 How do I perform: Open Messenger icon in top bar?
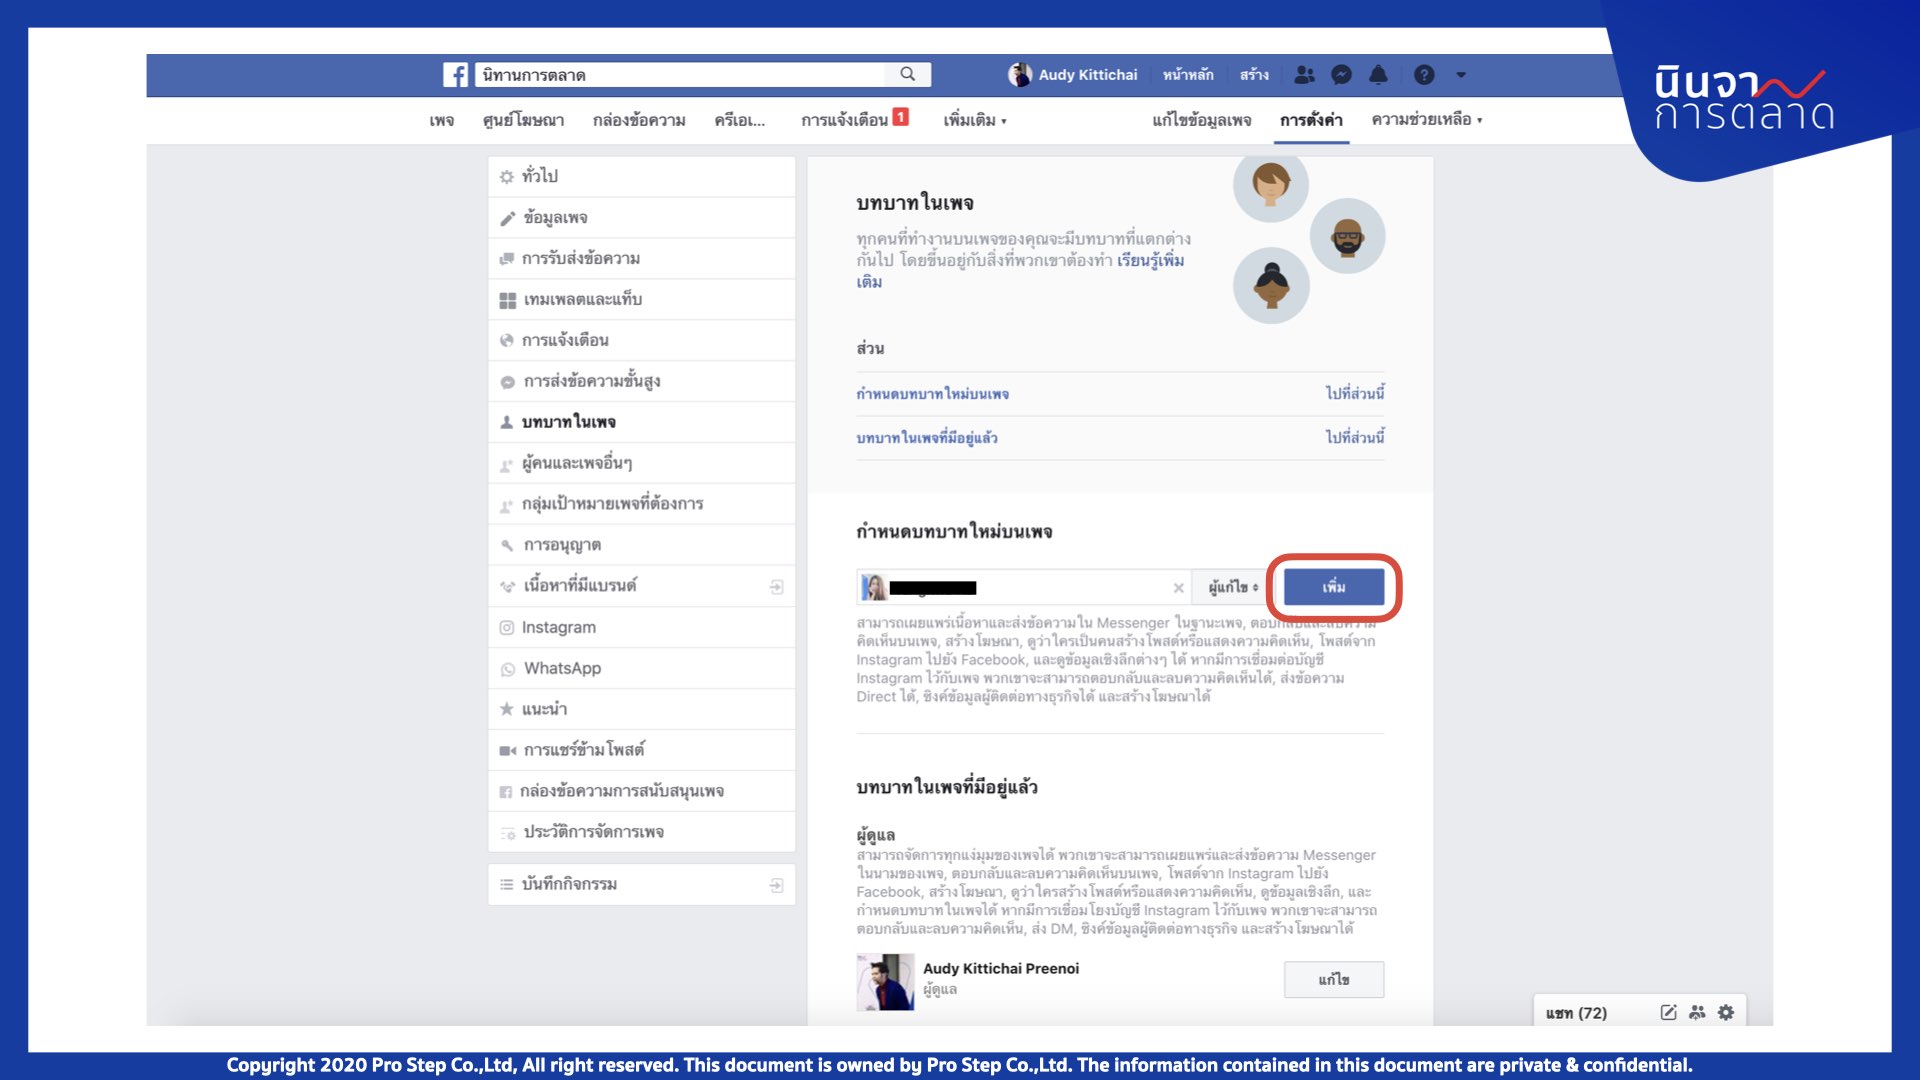(1342, 75)
